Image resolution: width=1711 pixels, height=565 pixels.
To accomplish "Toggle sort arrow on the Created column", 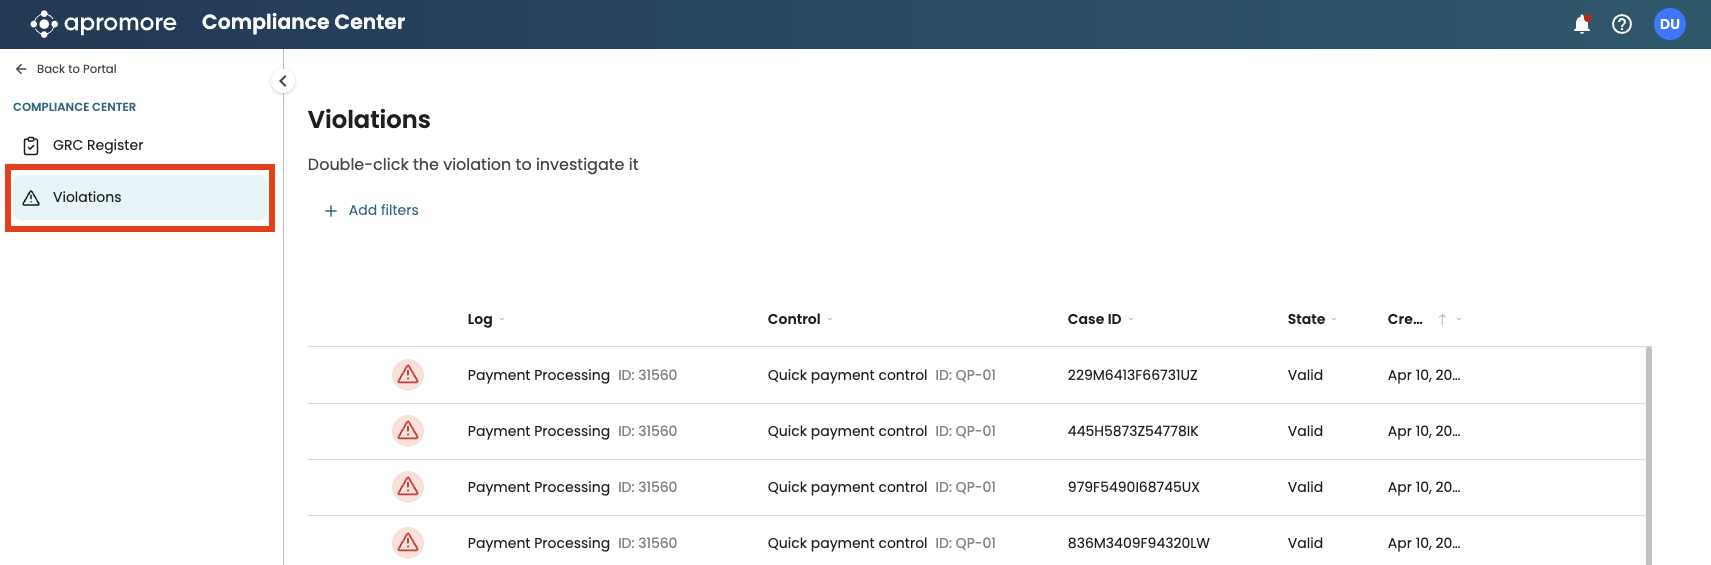I will pos(1442,319).
